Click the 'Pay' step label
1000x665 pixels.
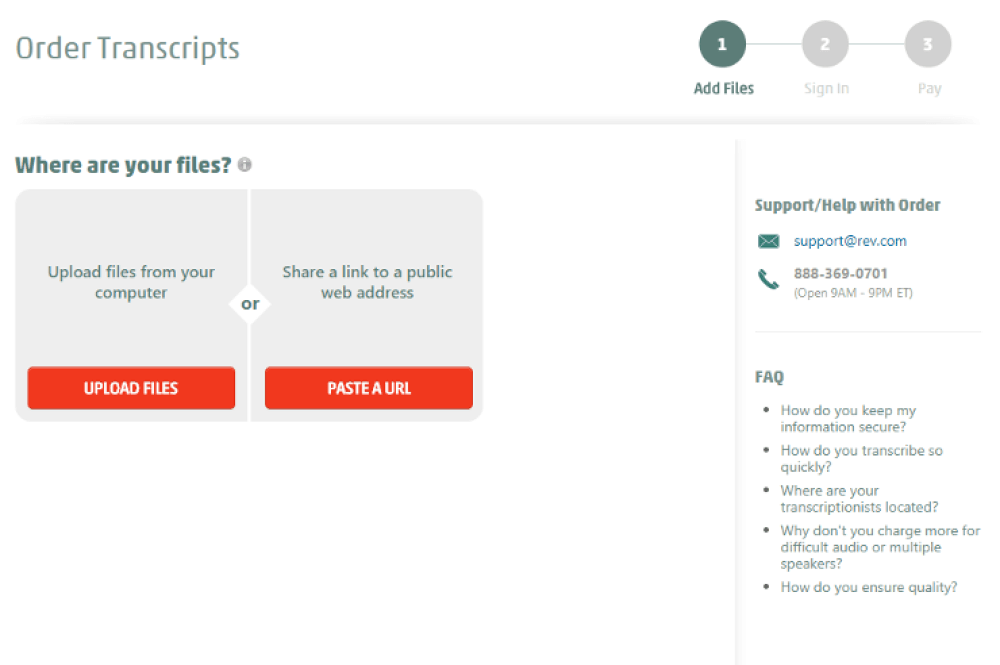pos(929,88)
